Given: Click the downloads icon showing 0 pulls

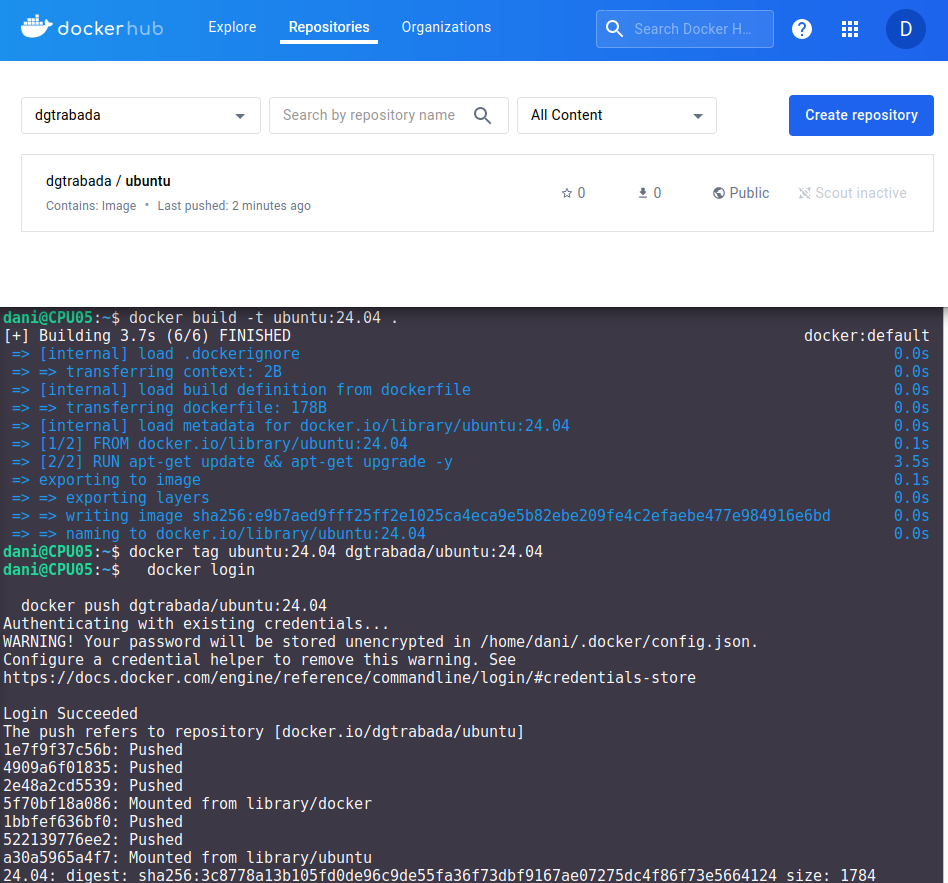Looking at the screenshot, I should point(643,193).
